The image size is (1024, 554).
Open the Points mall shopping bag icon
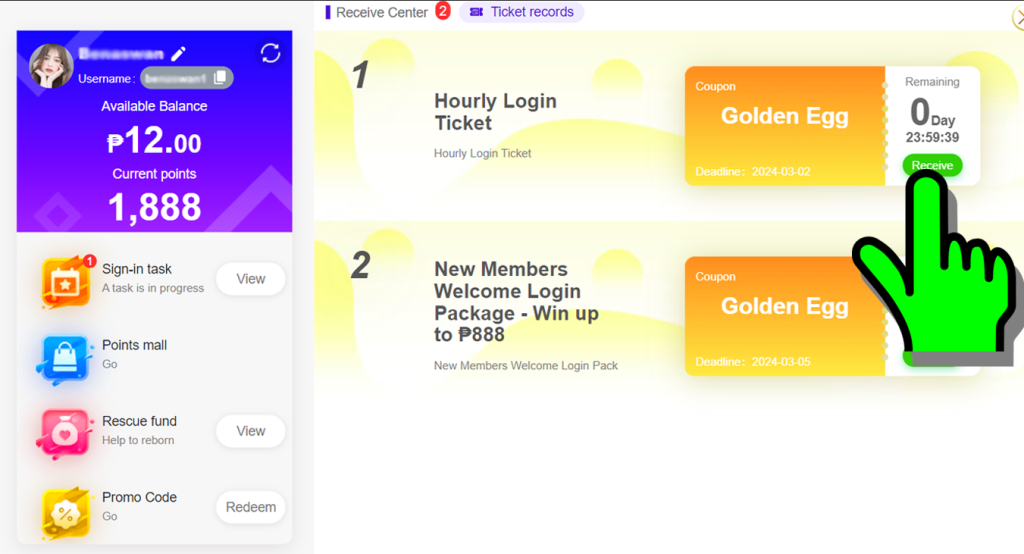[x=64, y=358]
